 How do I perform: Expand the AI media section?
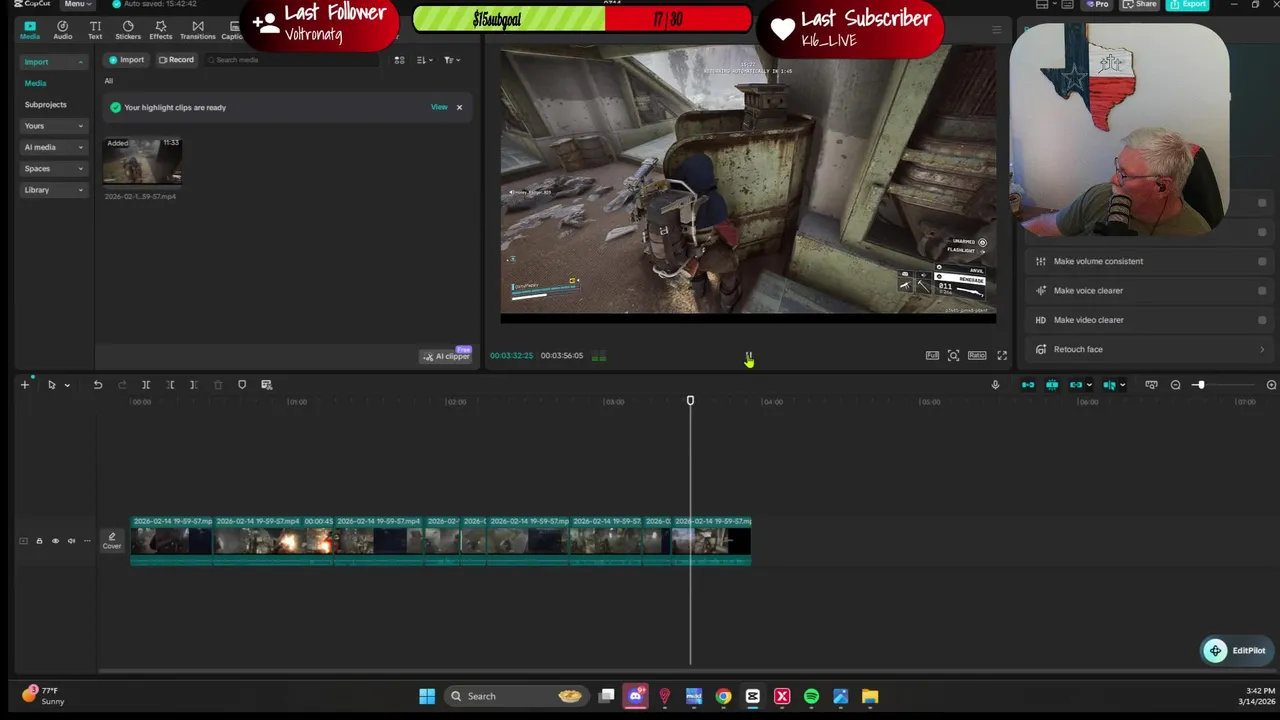[x=53, y=147]
